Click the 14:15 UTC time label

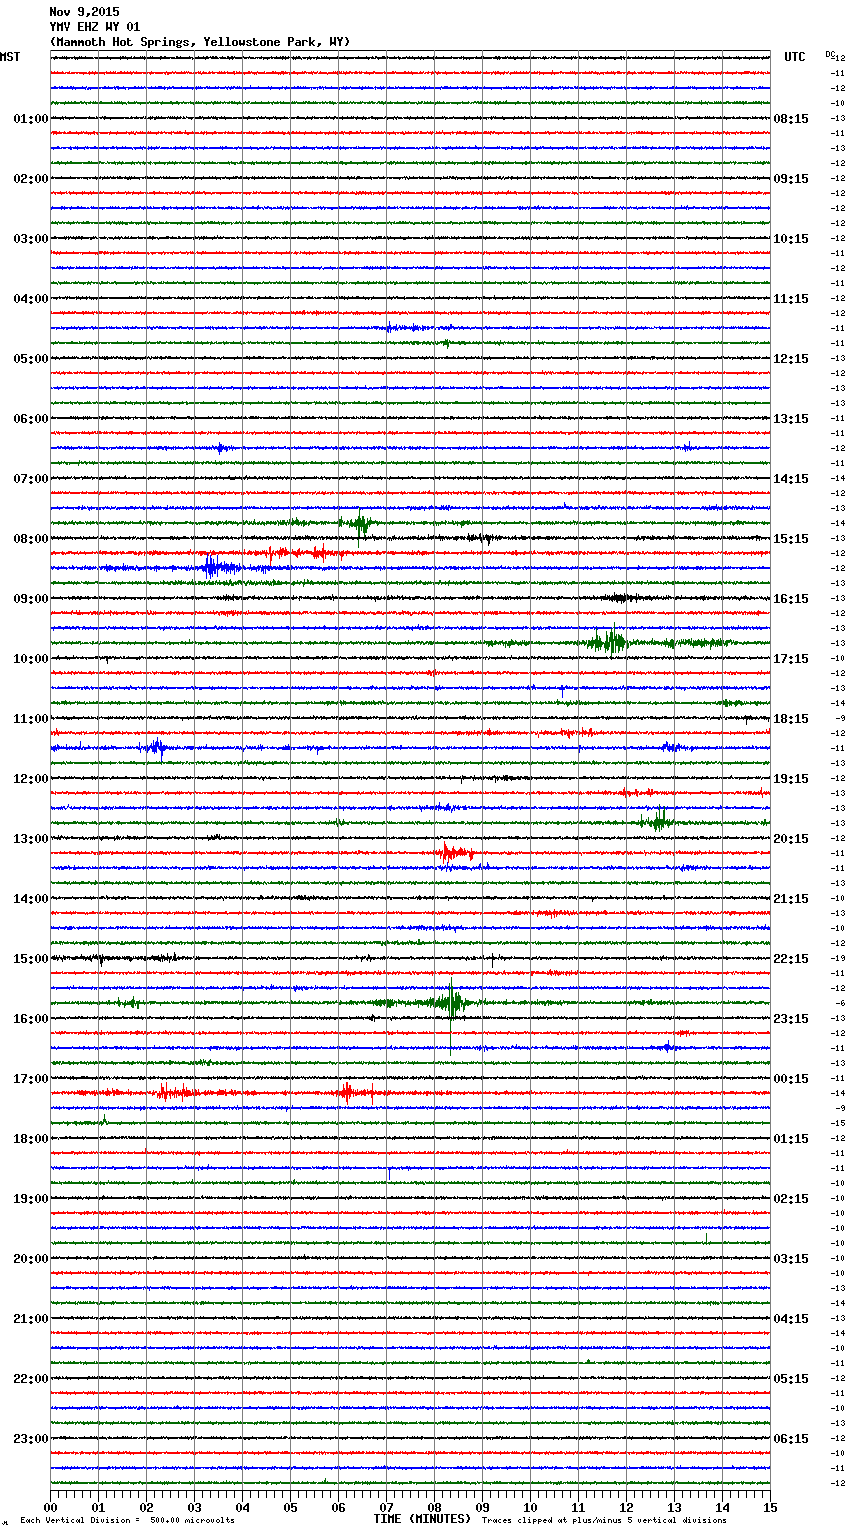pos(791,479)
